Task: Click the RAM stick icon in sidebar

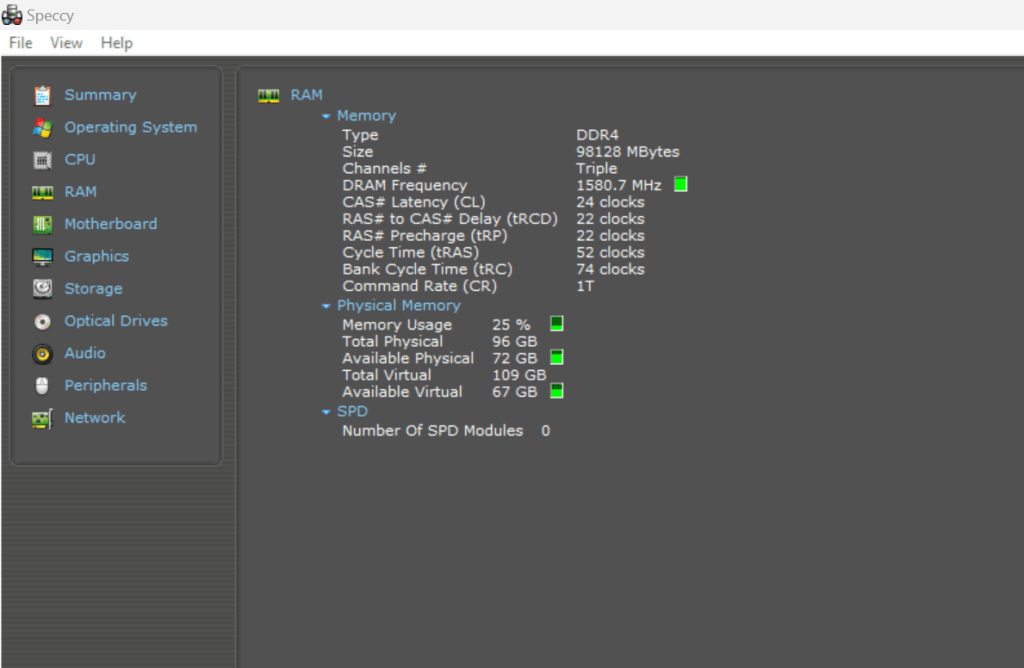Action: 42,192
